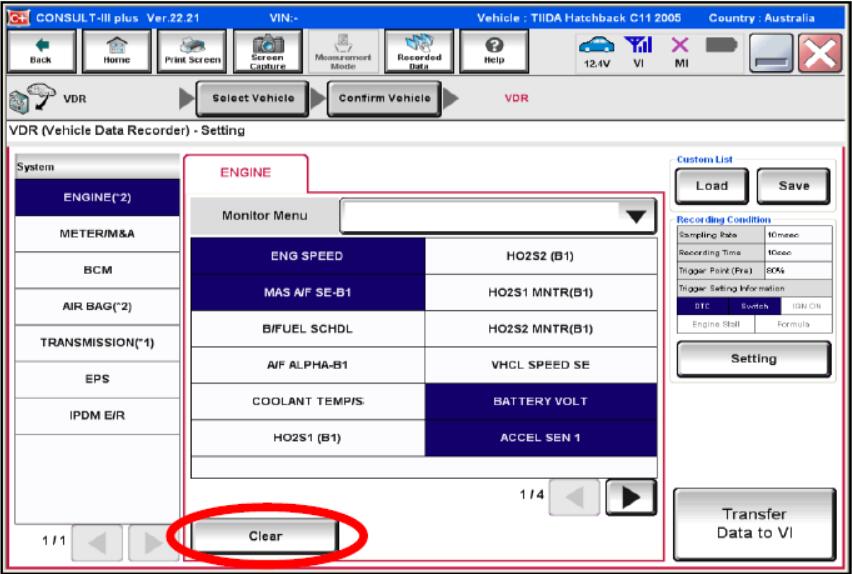The image size is (852, 574).
Task: Toggle COOLANT TEMP/S monitor item
Action: [308, 402]
